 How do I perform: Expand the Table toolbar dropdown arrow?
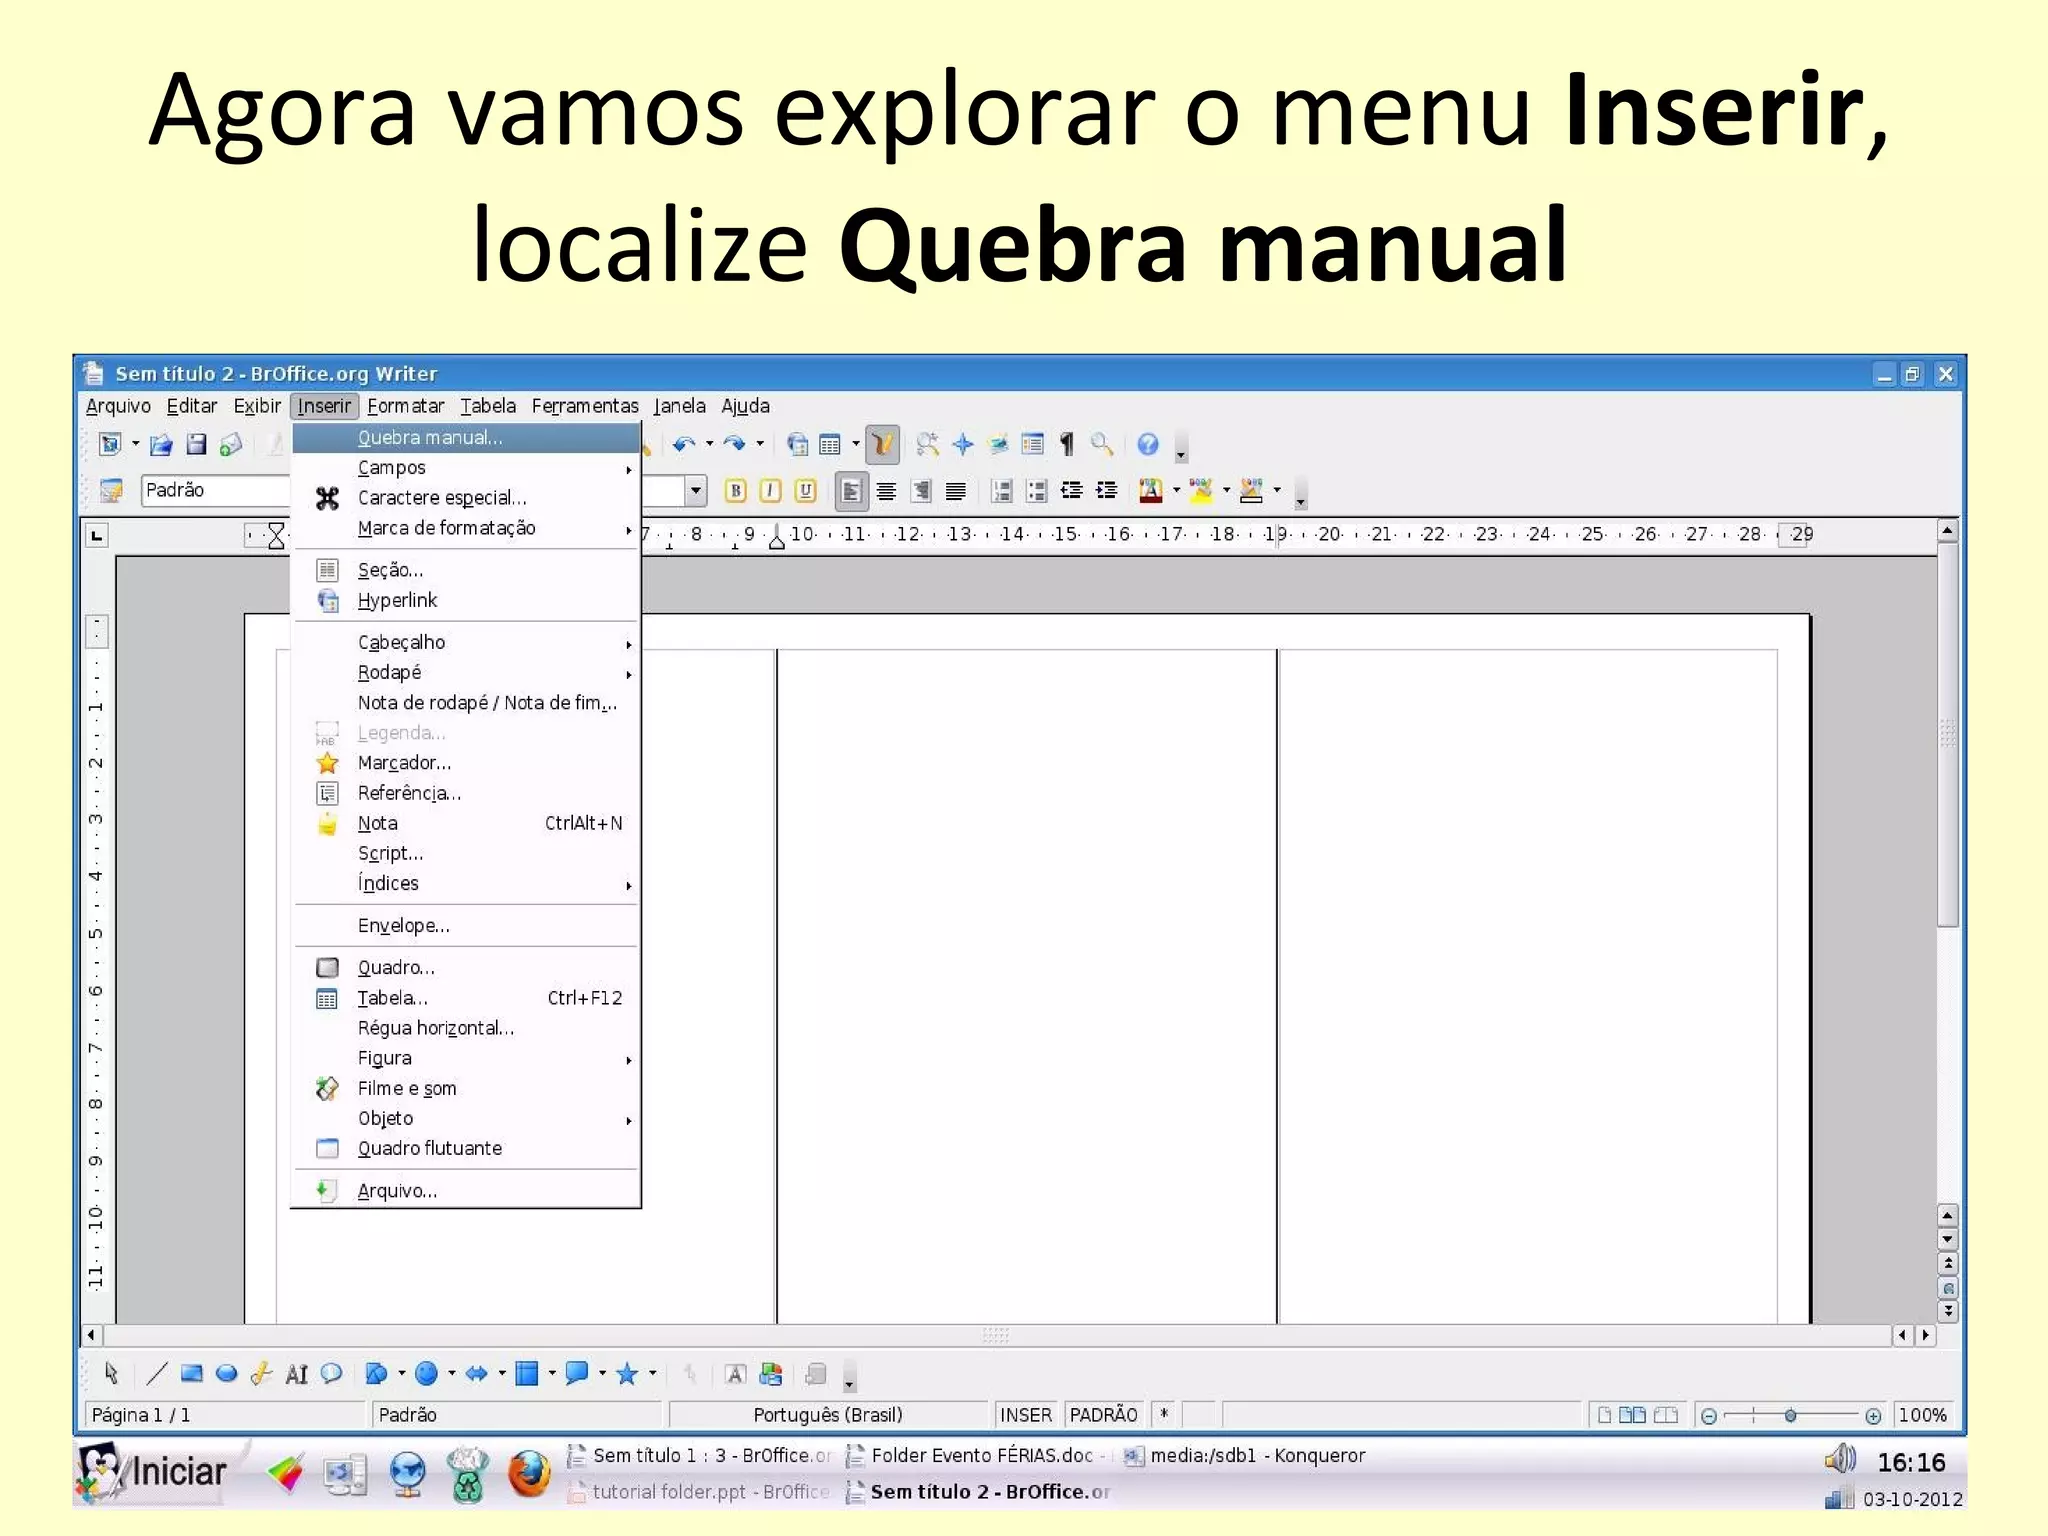(855, 444)
